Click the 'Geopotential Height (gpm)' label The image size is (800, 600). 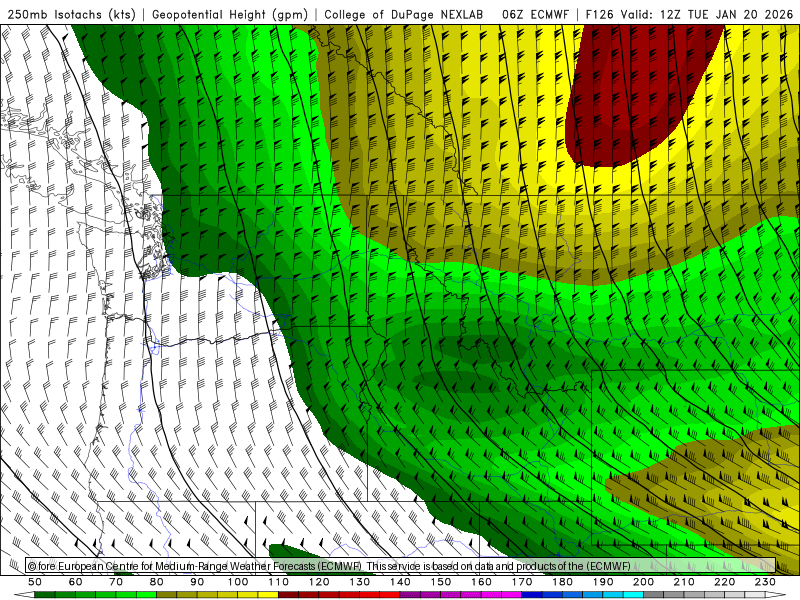pos(230,15)
